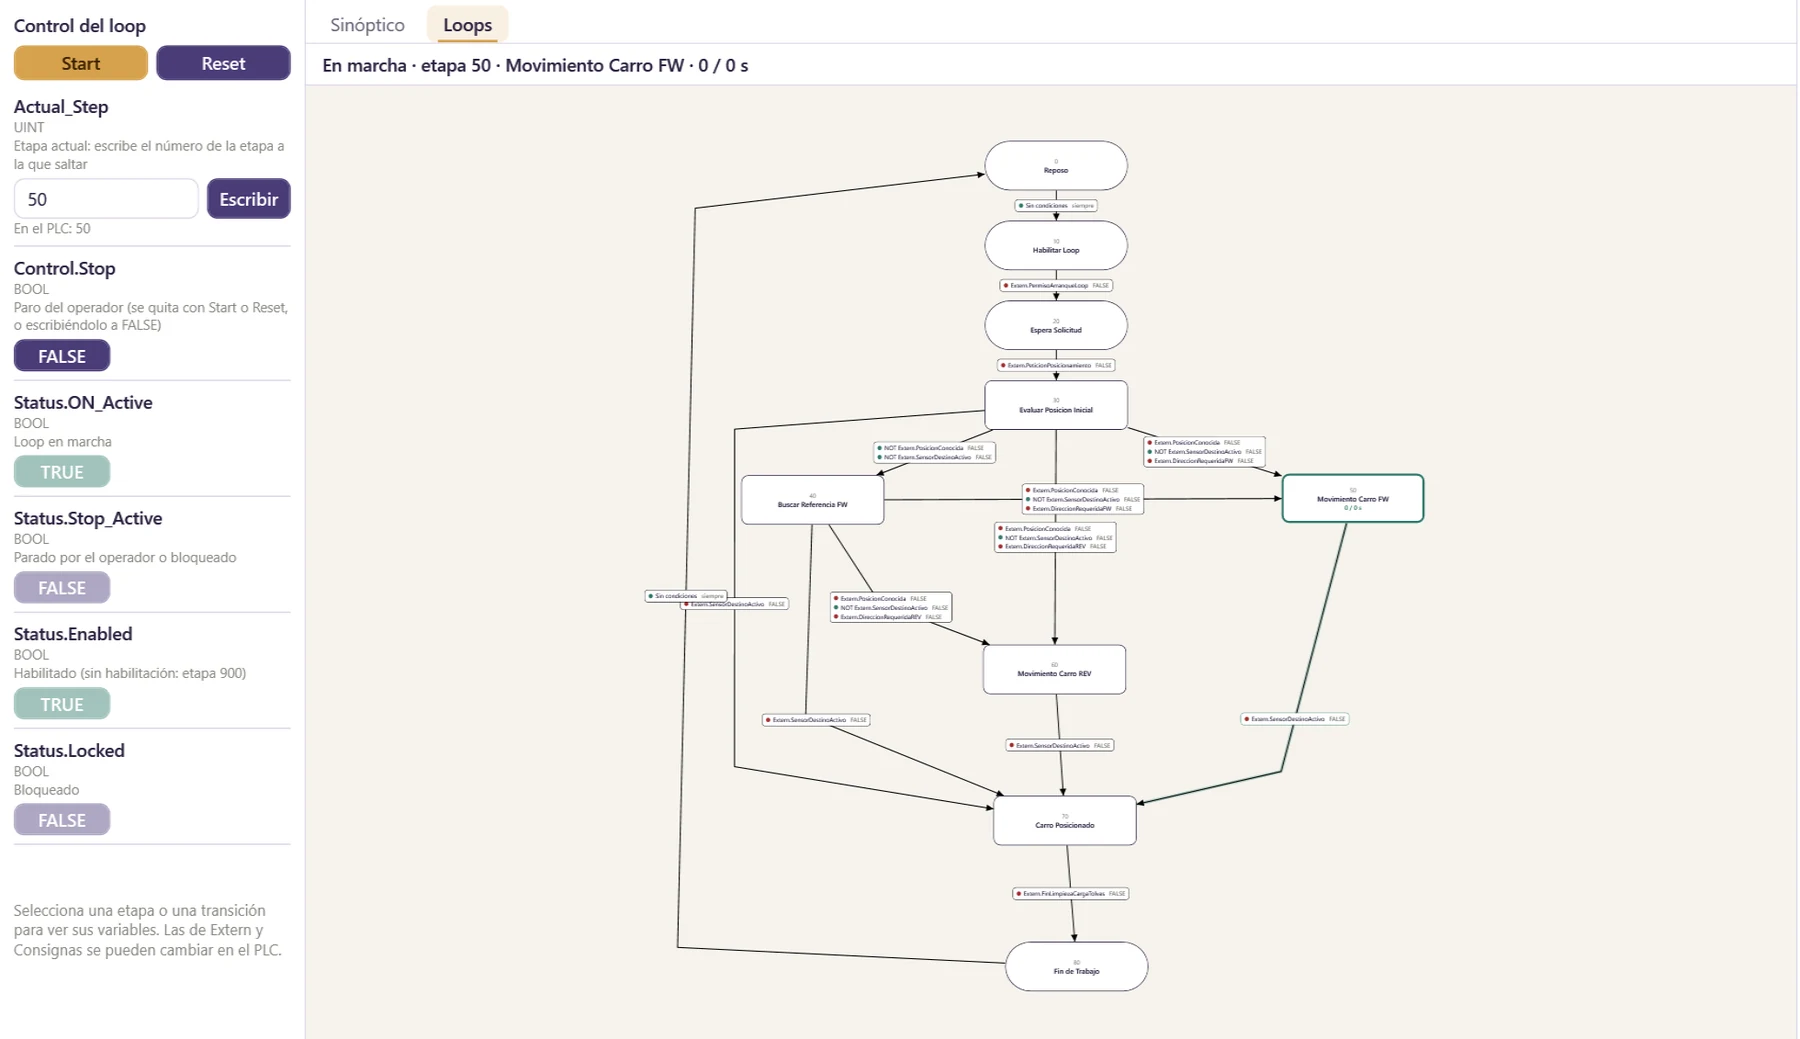Select the active Movimiento Carro FW node

point(1353,499)
